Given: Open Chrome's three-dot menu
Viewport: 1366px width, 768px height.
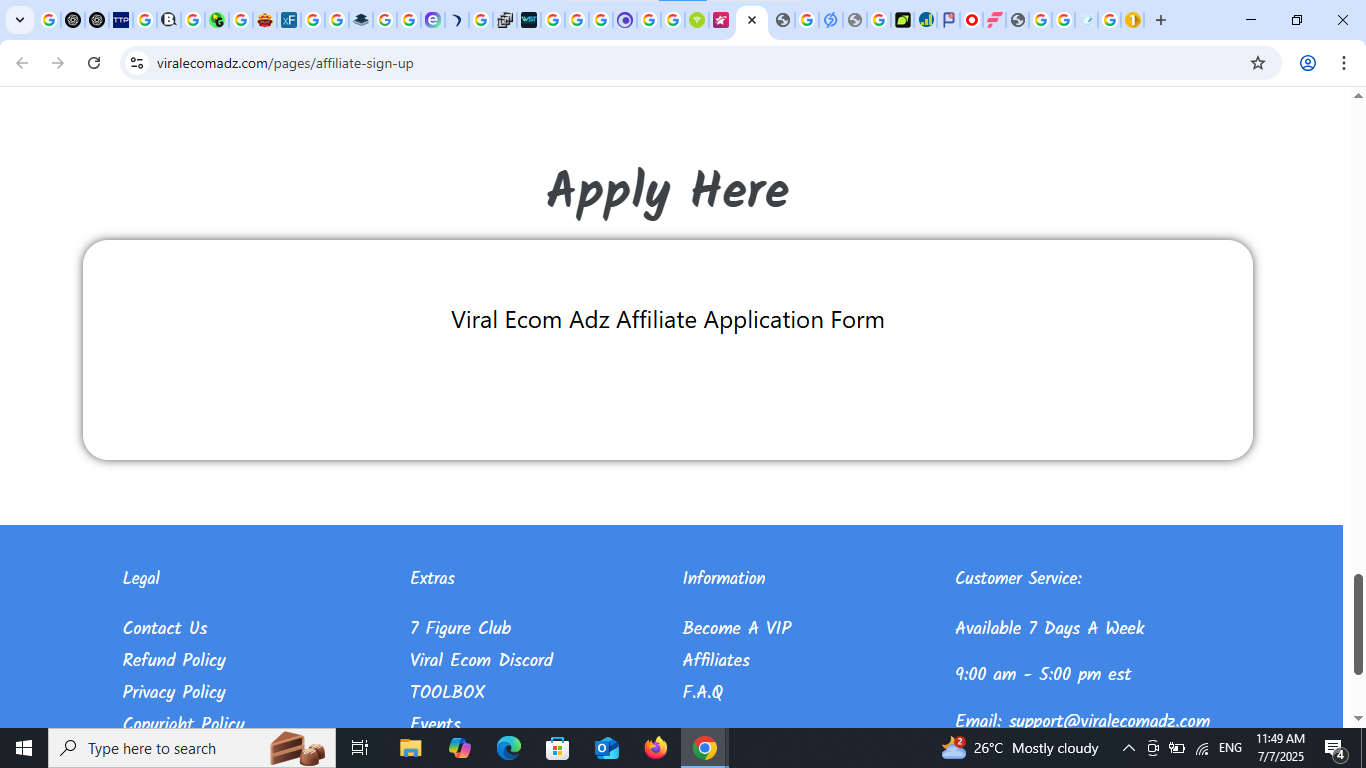Looking at the screenshot, I should click(1344, 63).
